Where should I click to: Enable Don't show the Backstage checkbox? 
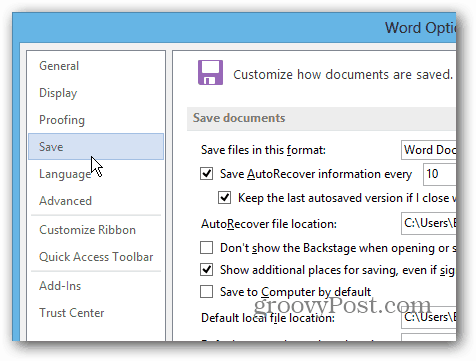207,248
